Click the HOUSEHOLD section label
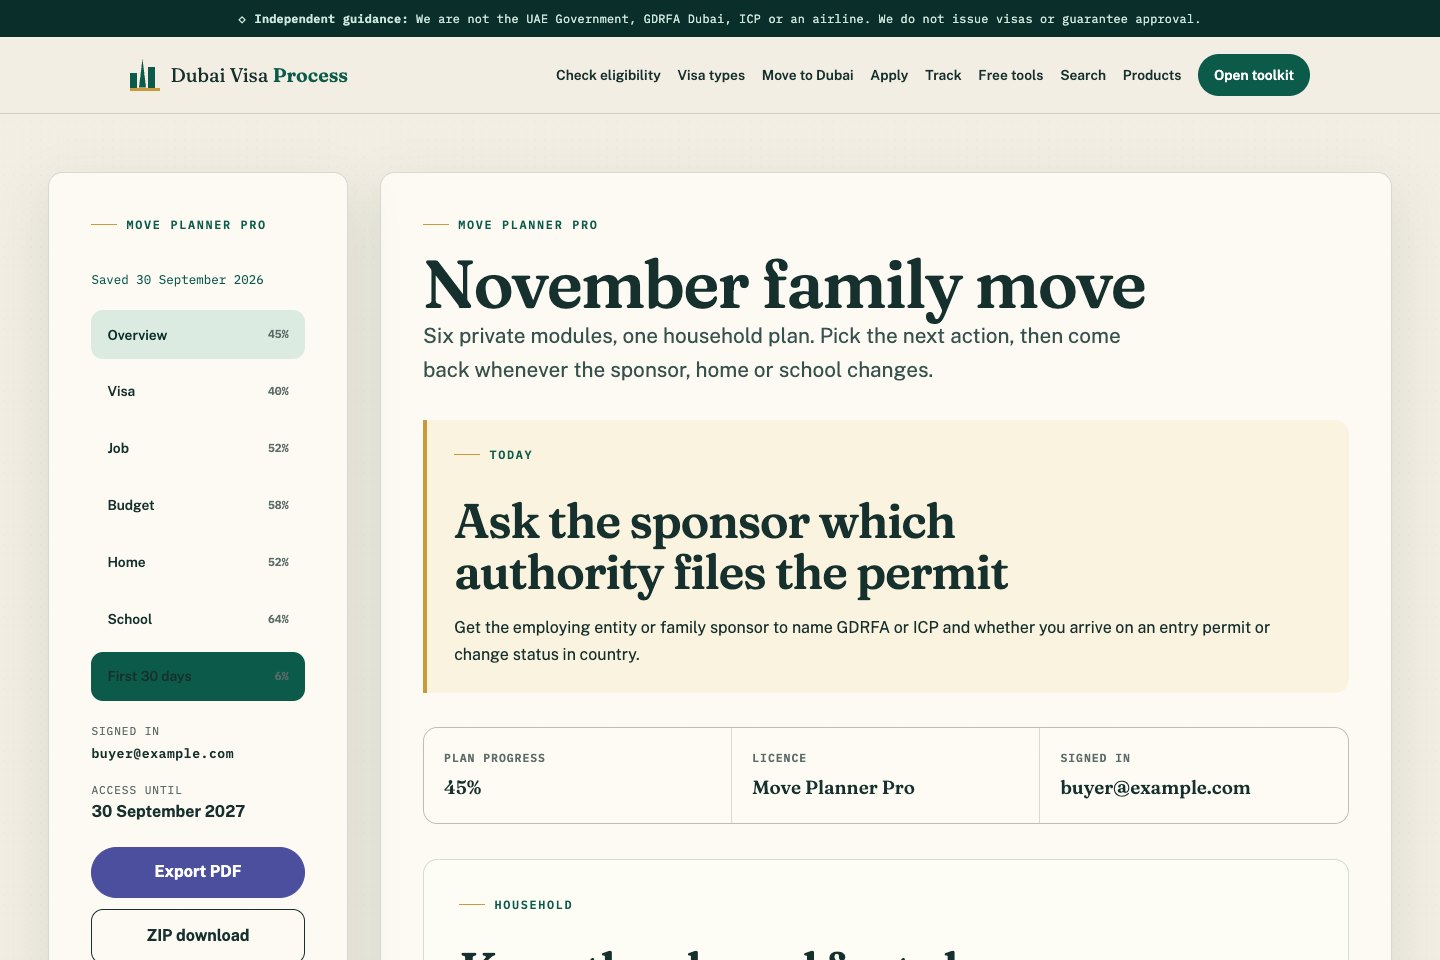1440x960 pixels. pyautogui.click(x=533, y=905)
